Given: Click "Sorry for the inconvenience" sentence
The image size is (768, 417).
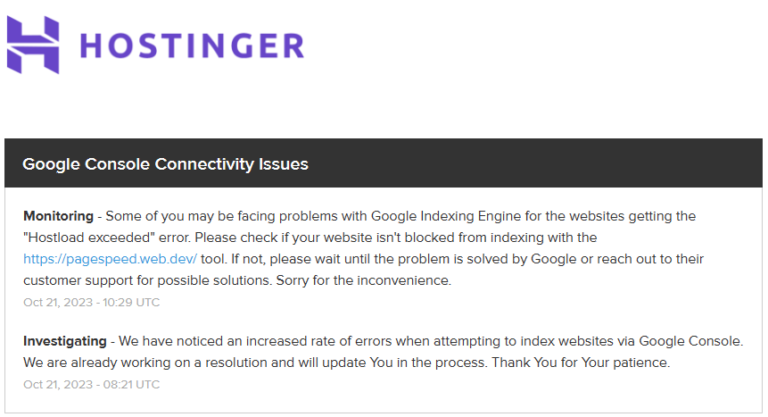Looking at the screenshot, I should tap(363, 280).
